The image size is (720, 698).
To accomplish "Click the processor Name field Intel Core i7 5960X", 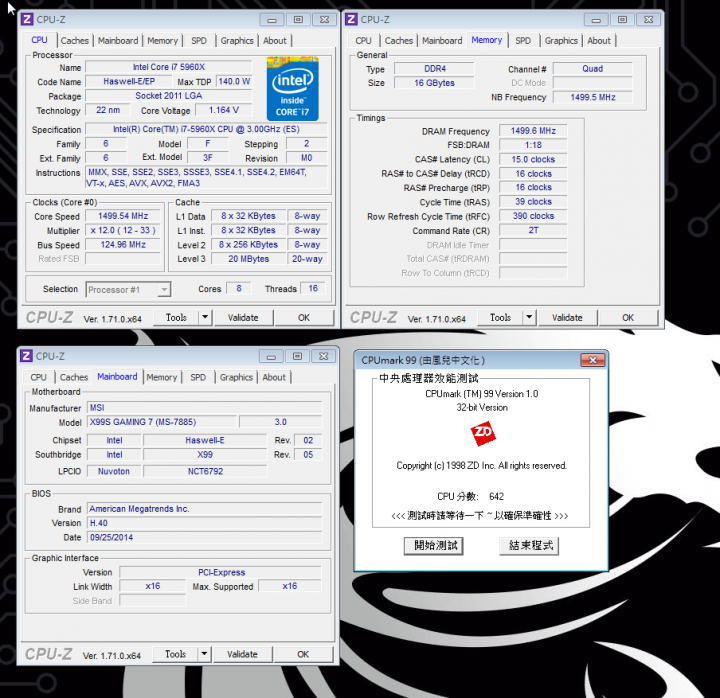I will point(169,67).
